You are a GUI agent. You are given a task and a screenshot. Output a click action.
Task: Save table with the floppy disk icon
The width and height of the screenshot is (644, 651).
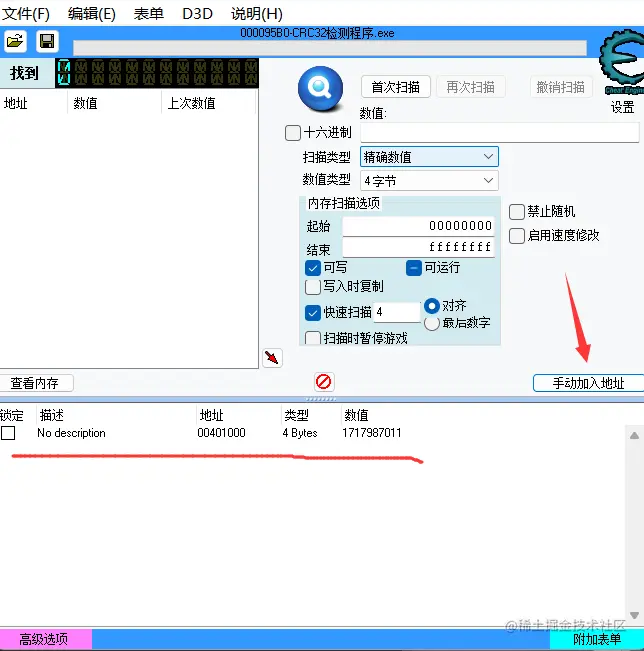click(x=47, y=41)
